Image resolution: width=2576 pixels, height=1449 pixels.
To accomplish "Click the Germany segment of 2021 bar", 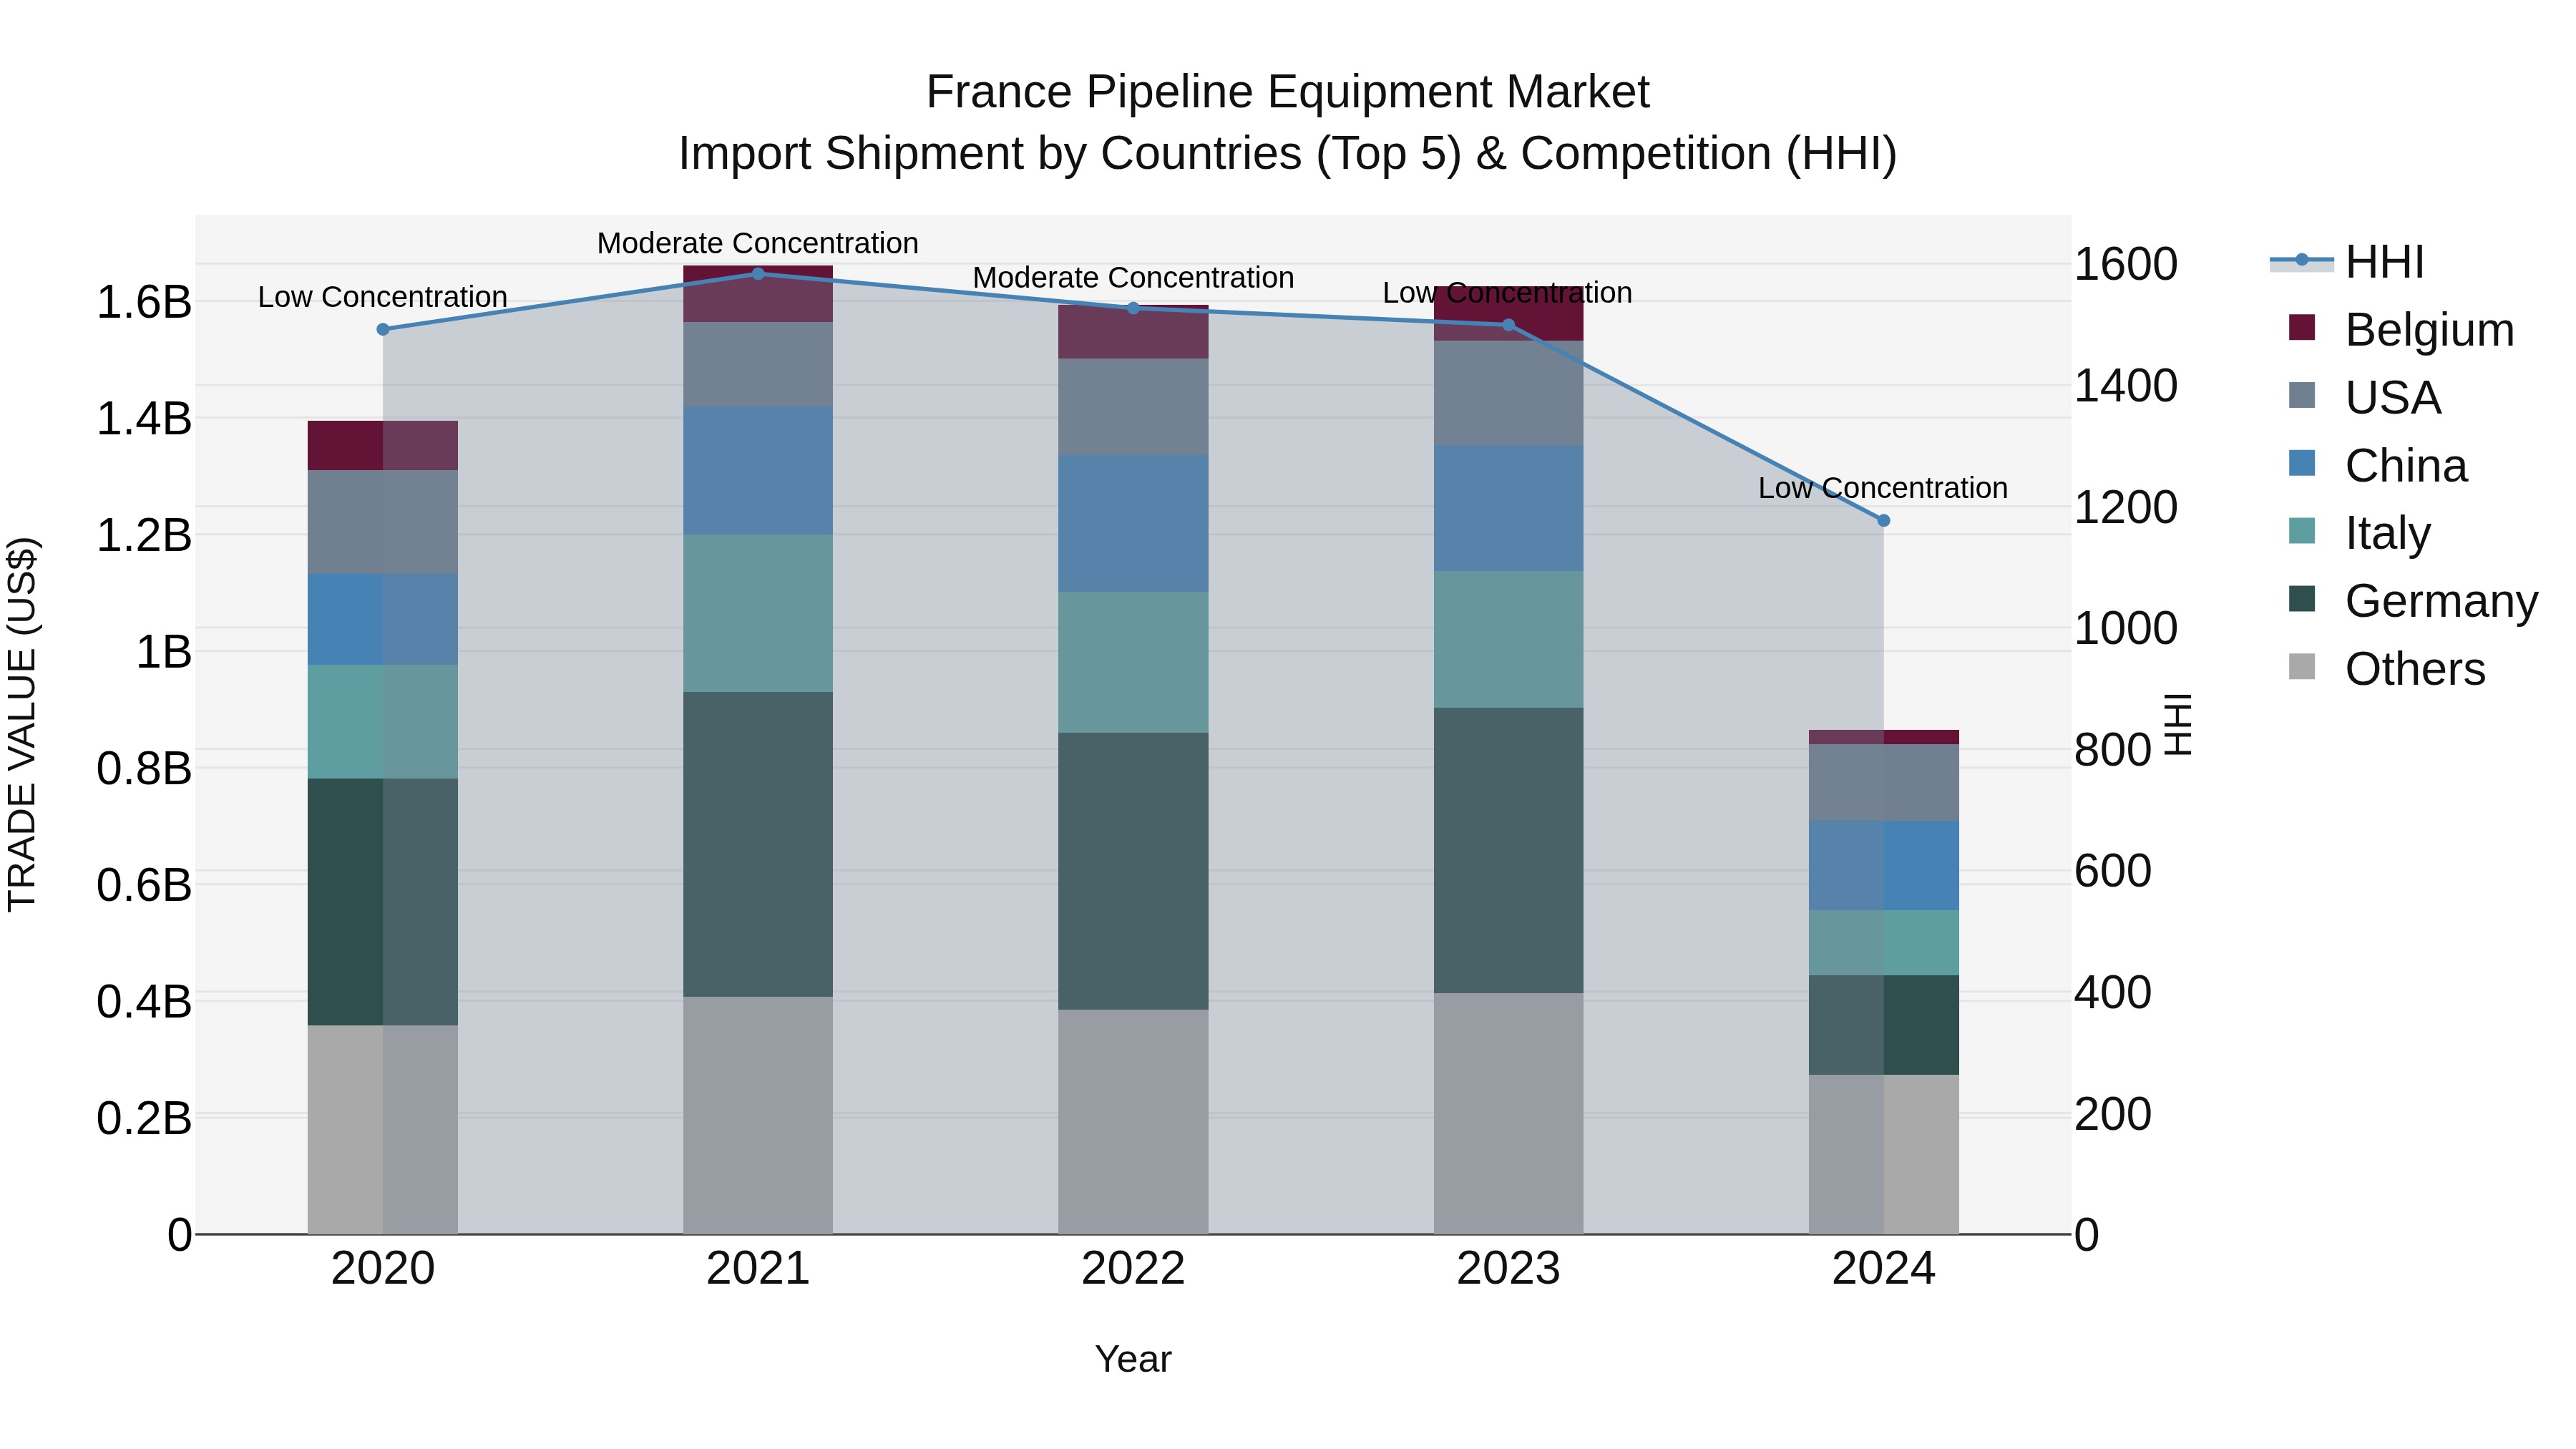I will 758,844.
